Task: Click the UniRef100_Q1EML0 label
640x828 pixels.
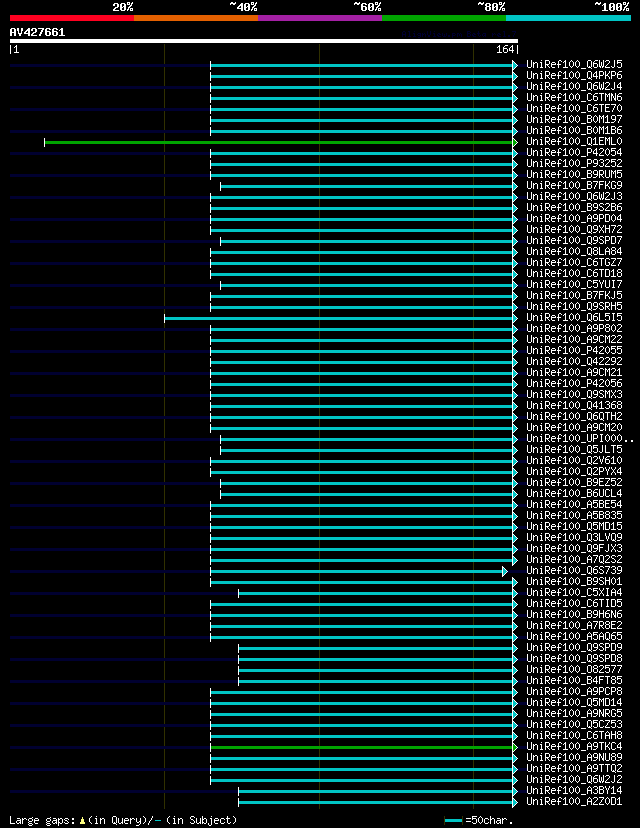Action: tap(574, 142)
